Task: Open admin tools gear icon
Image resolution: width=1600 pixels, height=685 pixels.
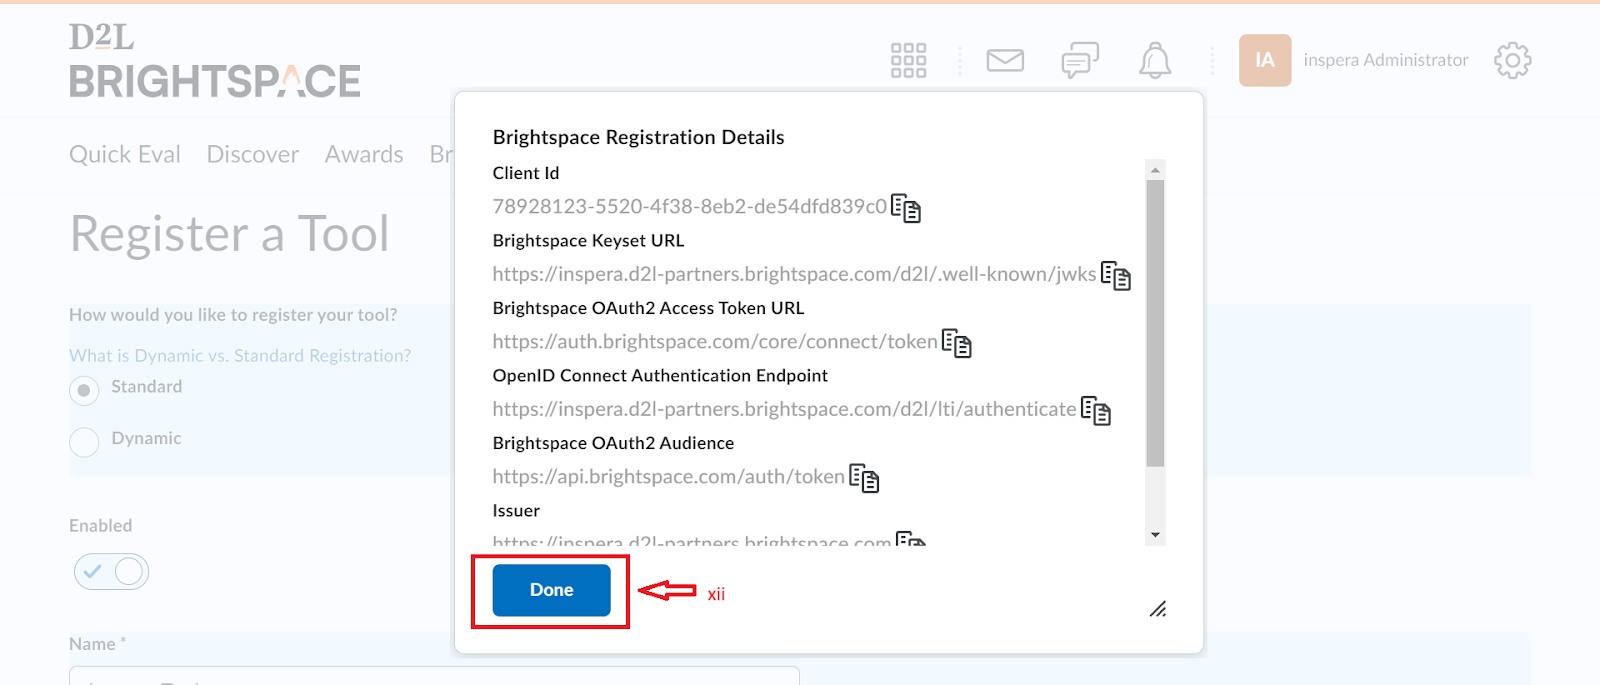Action: (x=1513, y=60)
